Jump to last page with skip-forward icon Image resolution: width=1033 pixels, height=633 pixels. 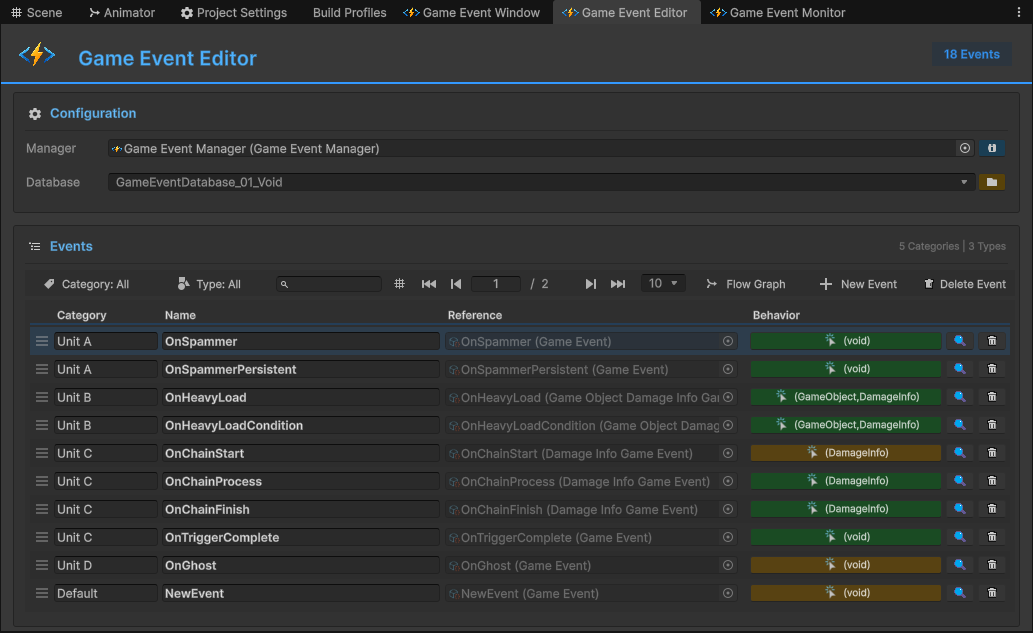point(618,283)
